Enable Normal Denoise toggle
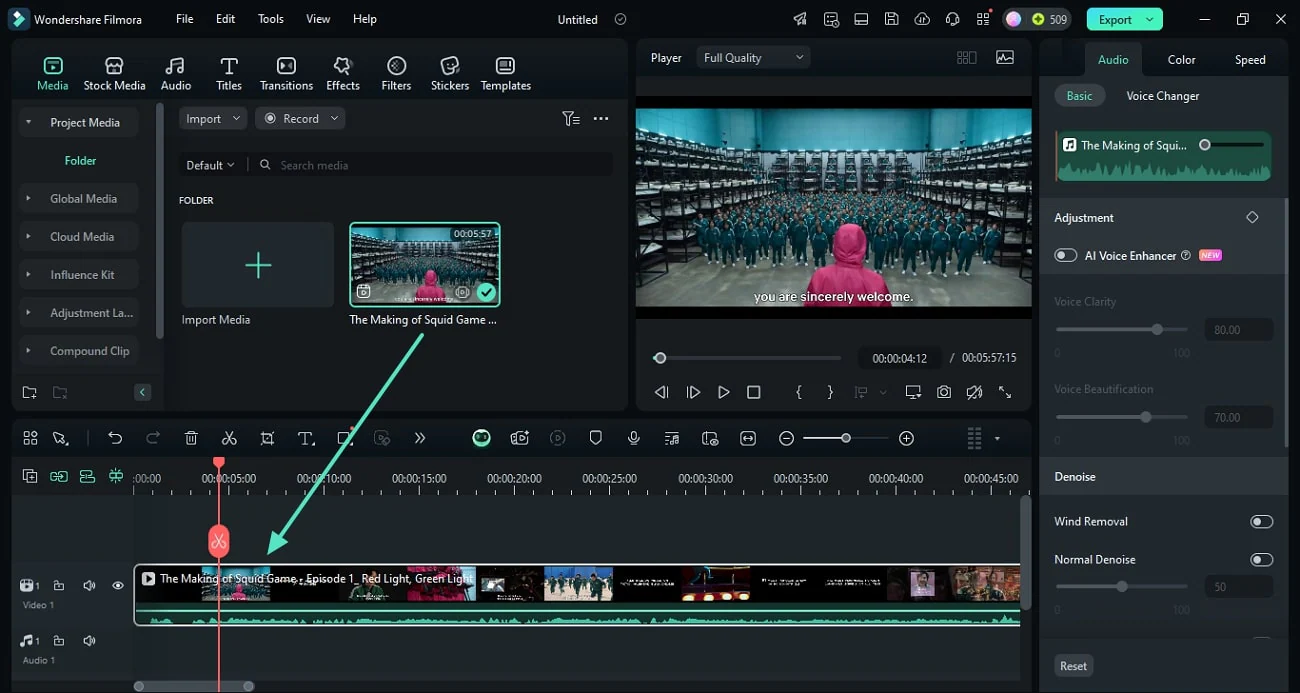This screenshot has height=693, width=1300. pyautogui.click(x=1262, y=559)
